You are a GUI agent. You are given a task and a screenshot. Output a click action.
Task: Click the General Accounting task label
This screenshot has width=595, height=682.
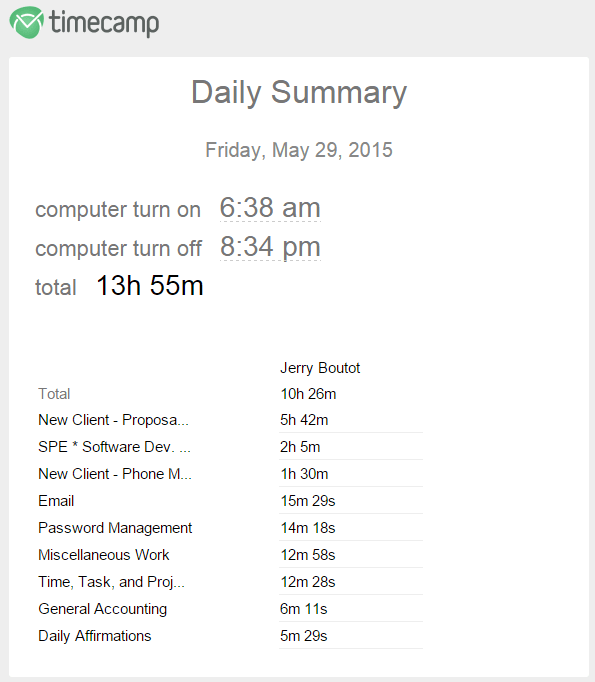(103, 609)
